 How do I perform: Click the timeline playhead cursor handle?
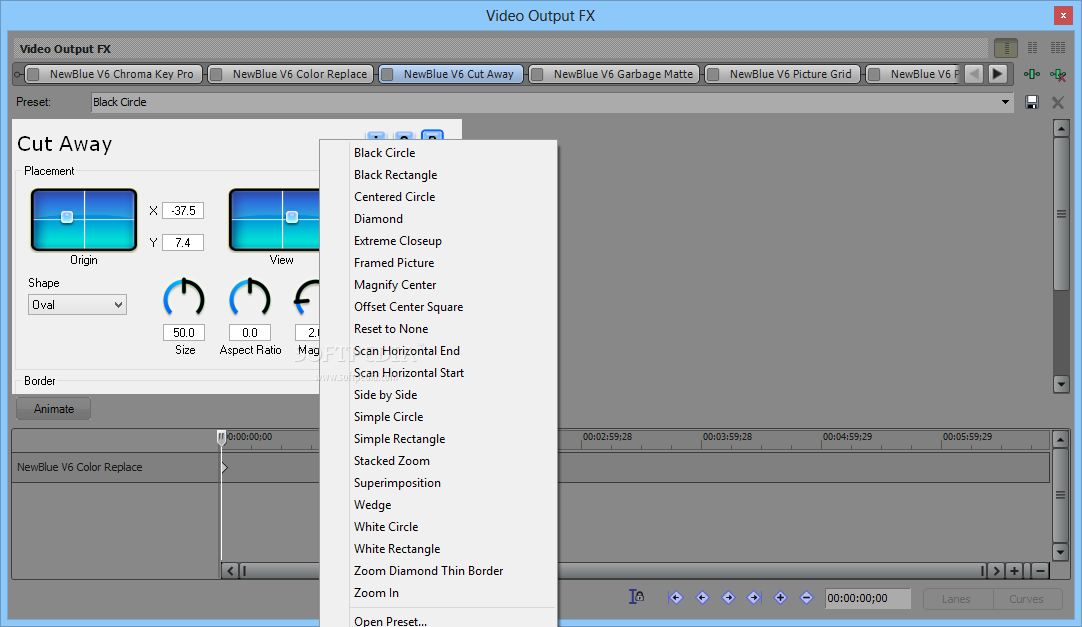tap(221, 437)
